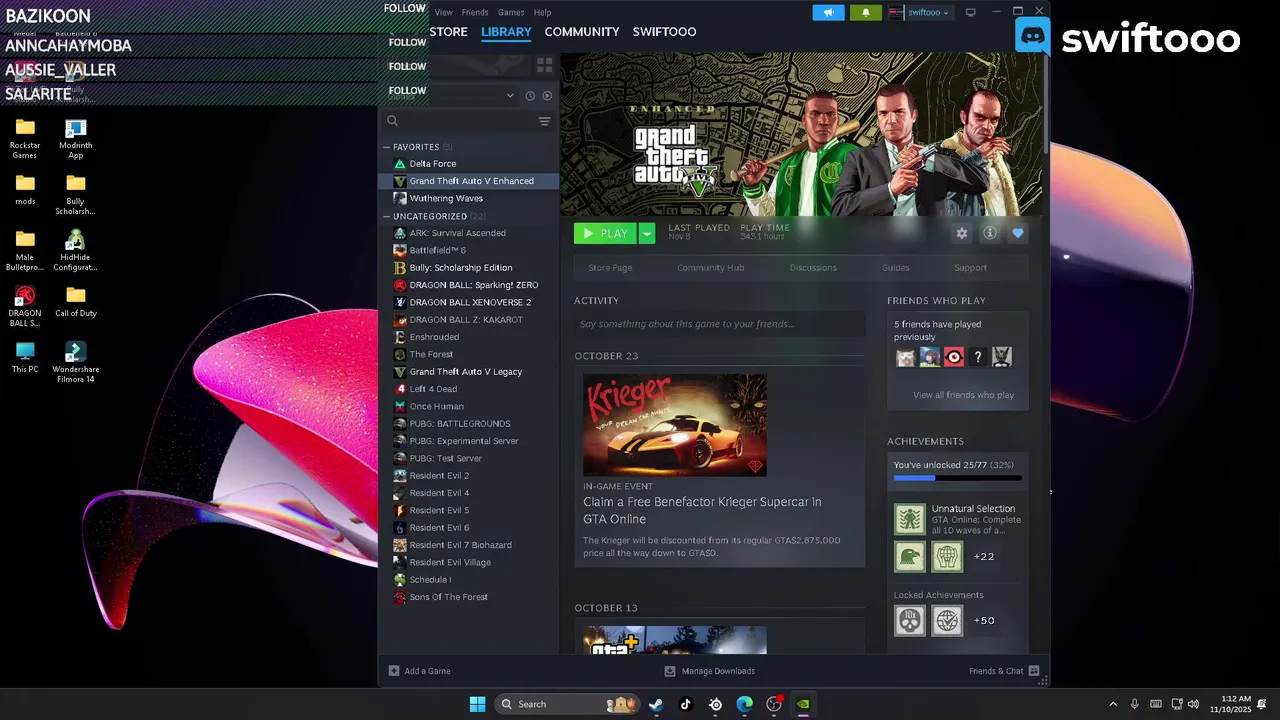Select Bully: Scholarship Edition in library

click(468, 268)
